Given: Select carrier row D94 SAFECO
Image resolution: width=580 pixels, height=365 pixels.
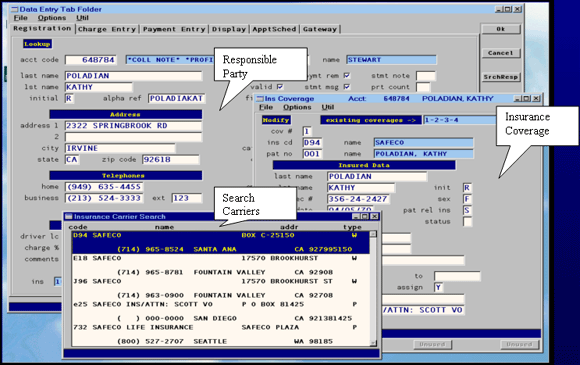Looking at the screenshot, I should (x=221, y=243).
